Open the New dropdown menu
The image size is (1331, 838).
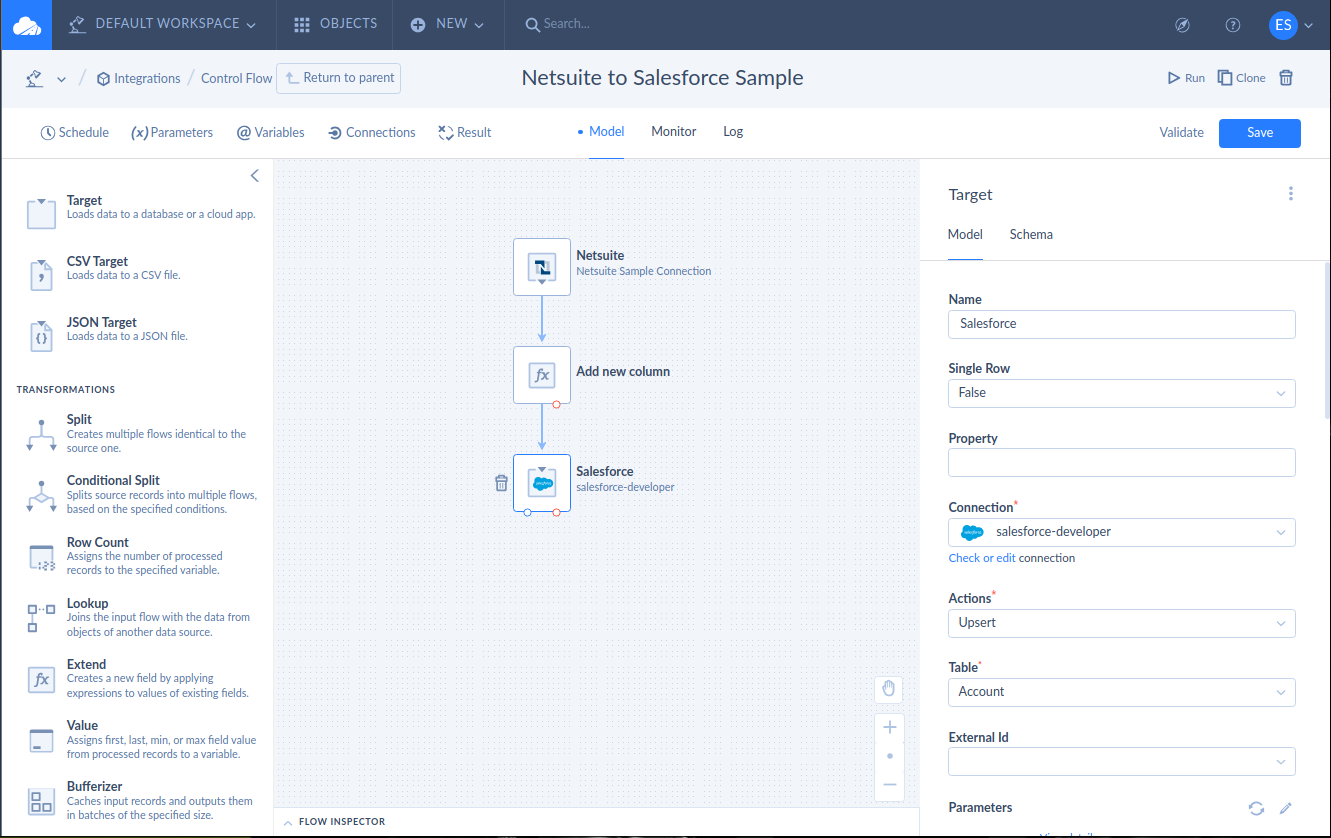click(448, 24)
